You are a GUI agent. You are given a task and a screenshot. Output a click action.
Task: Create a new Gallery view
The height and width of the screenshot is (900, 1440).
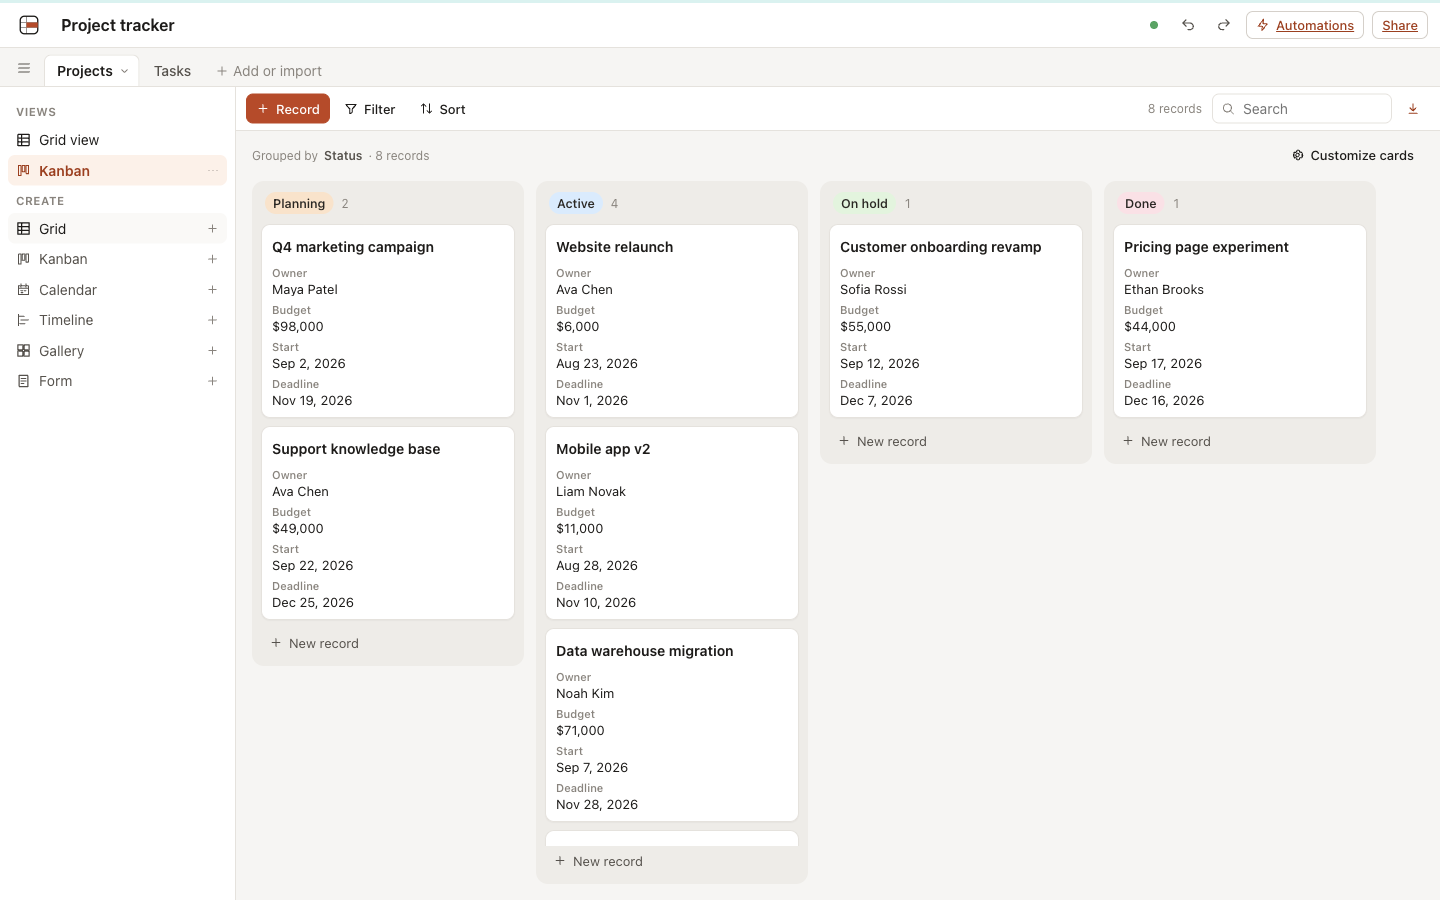(x=118, y=351)
